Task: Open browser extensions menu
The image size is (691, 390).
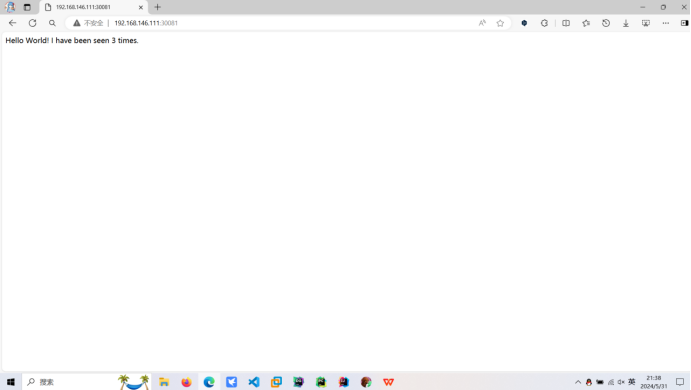Action: click(544, 23)
